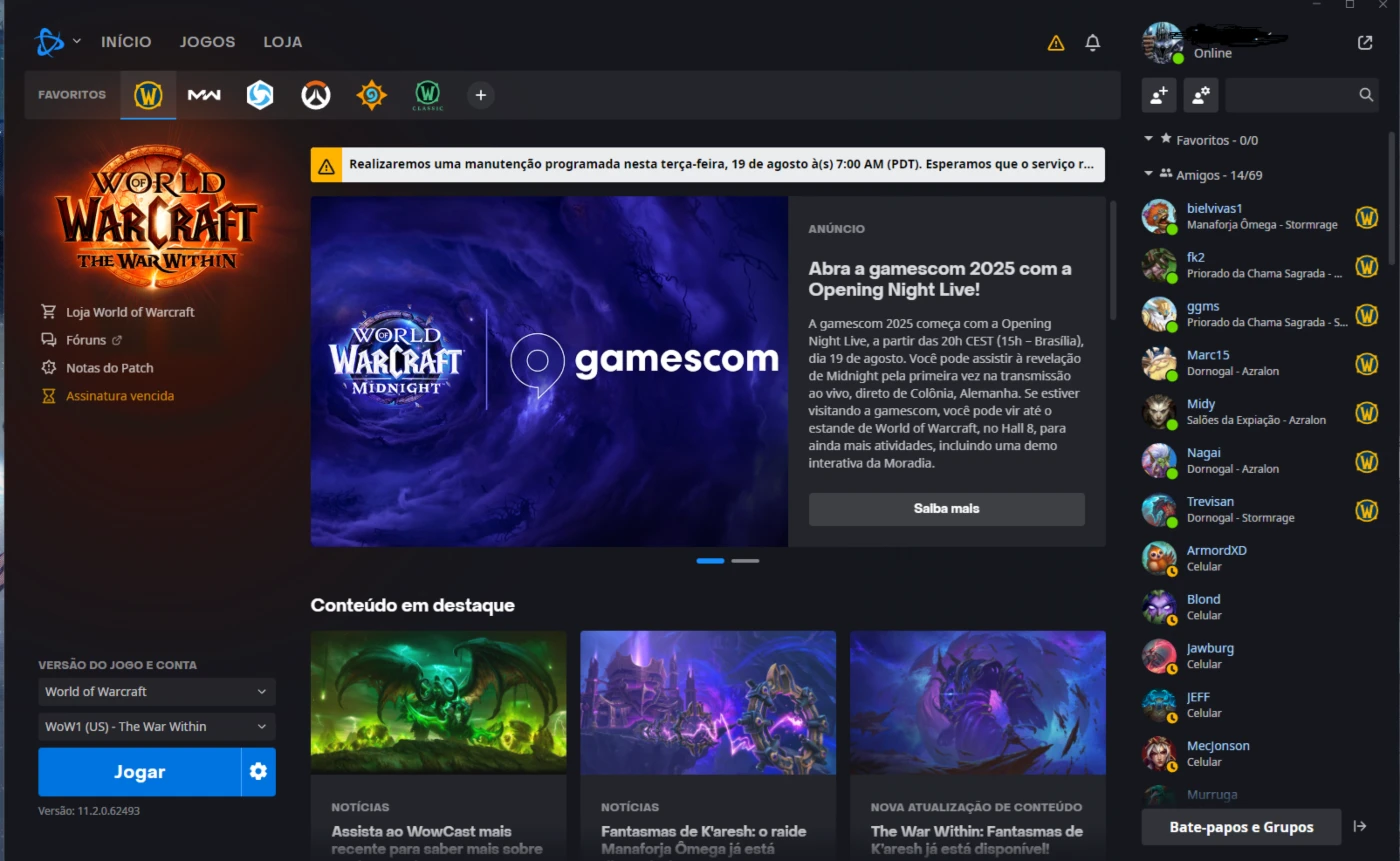Open notifications bell
The width and height of the screenshot is (1400, 861).
pyautogui.click(x=1093, y=43)
